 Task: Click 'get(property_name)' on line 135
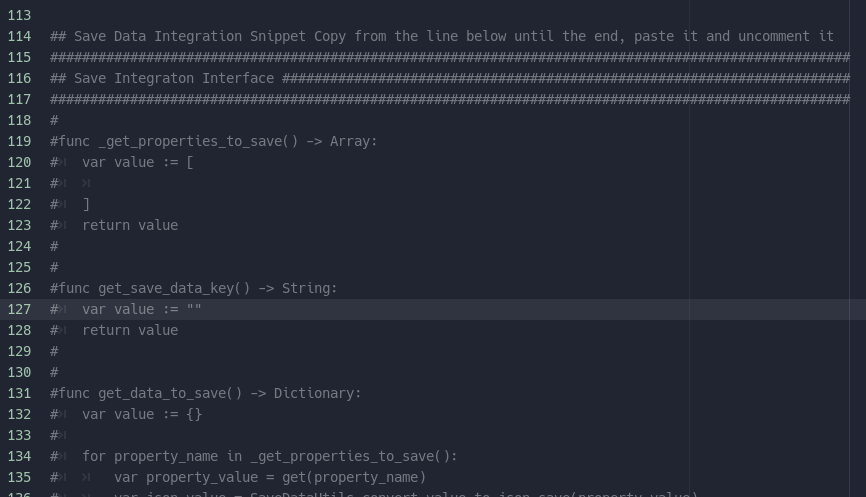click(x=354, y=477)
